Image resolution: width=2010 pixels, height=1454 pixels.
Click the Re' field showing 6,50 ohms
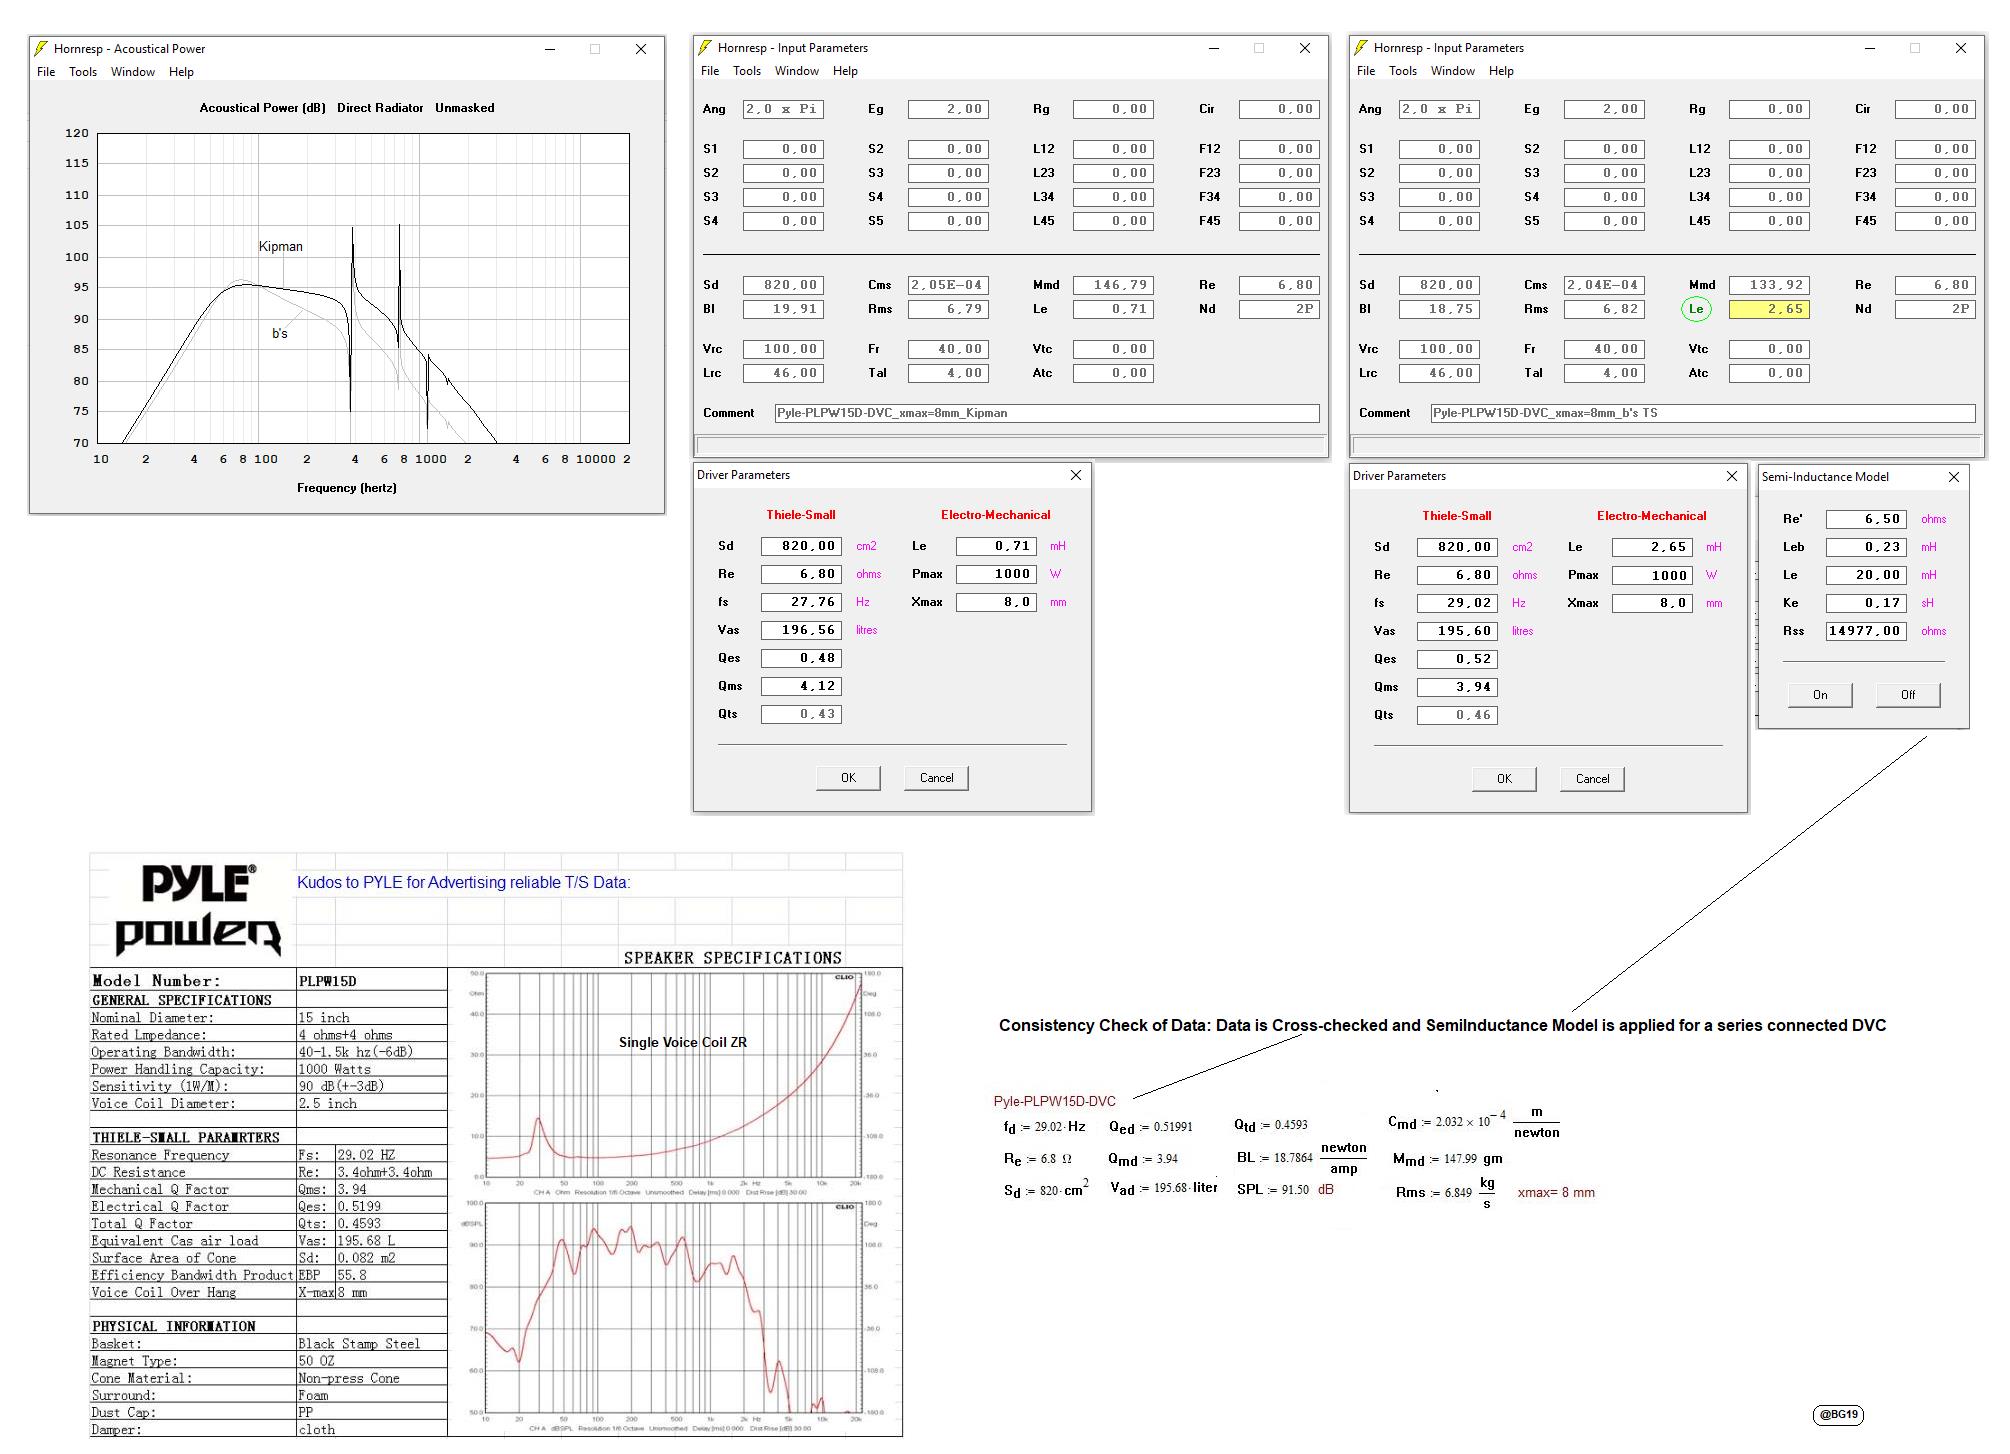click(x=1866, y=519)
